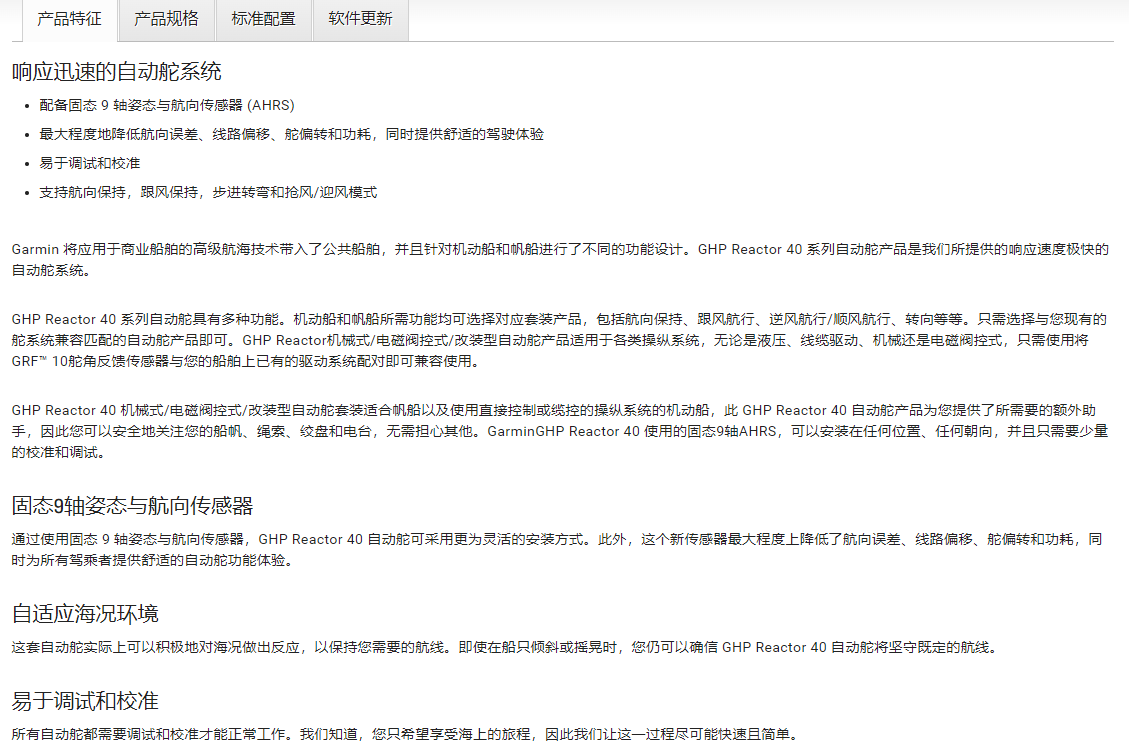Select the 标准配置 tab
The image size is (1129, 750).
[x=263, y=19]
